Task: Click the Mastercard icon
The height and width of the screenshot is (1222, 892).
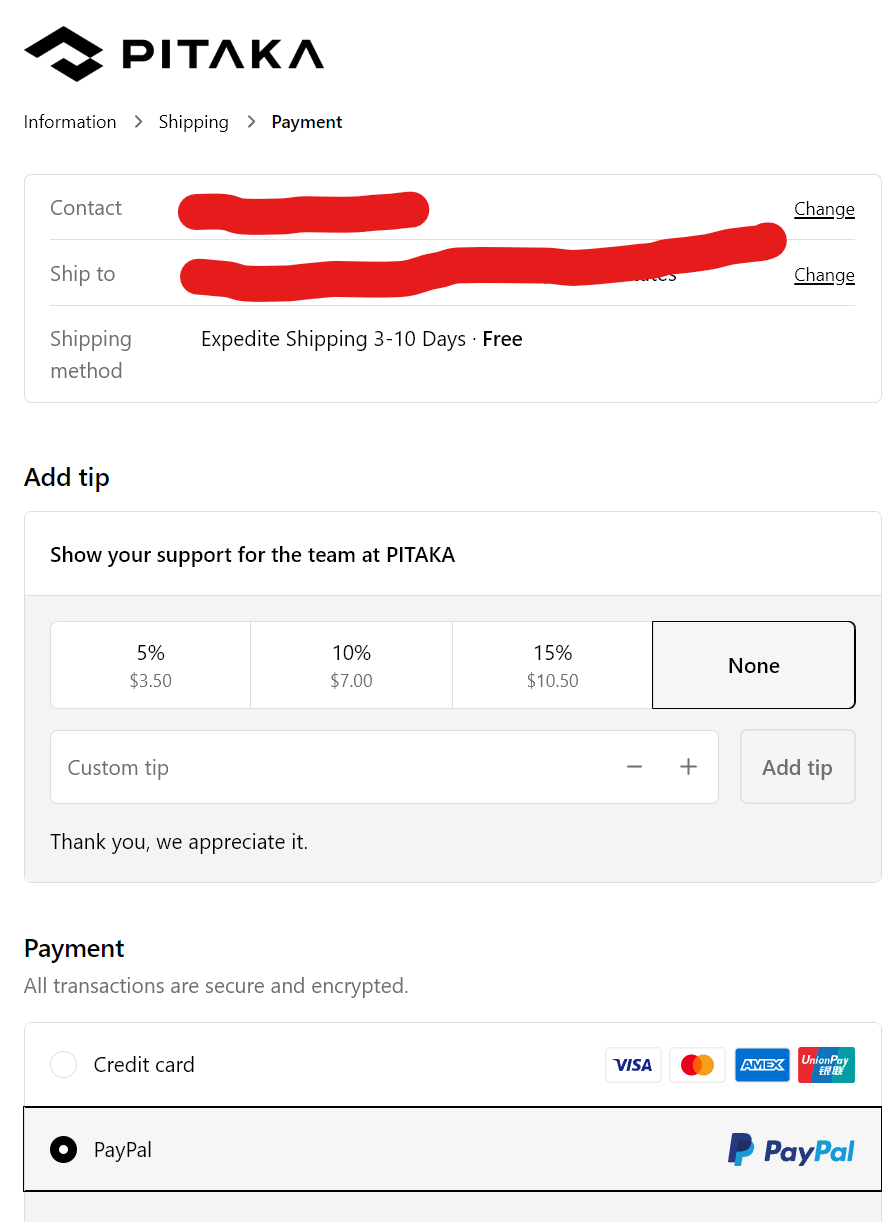Action: coord(697,1065)
